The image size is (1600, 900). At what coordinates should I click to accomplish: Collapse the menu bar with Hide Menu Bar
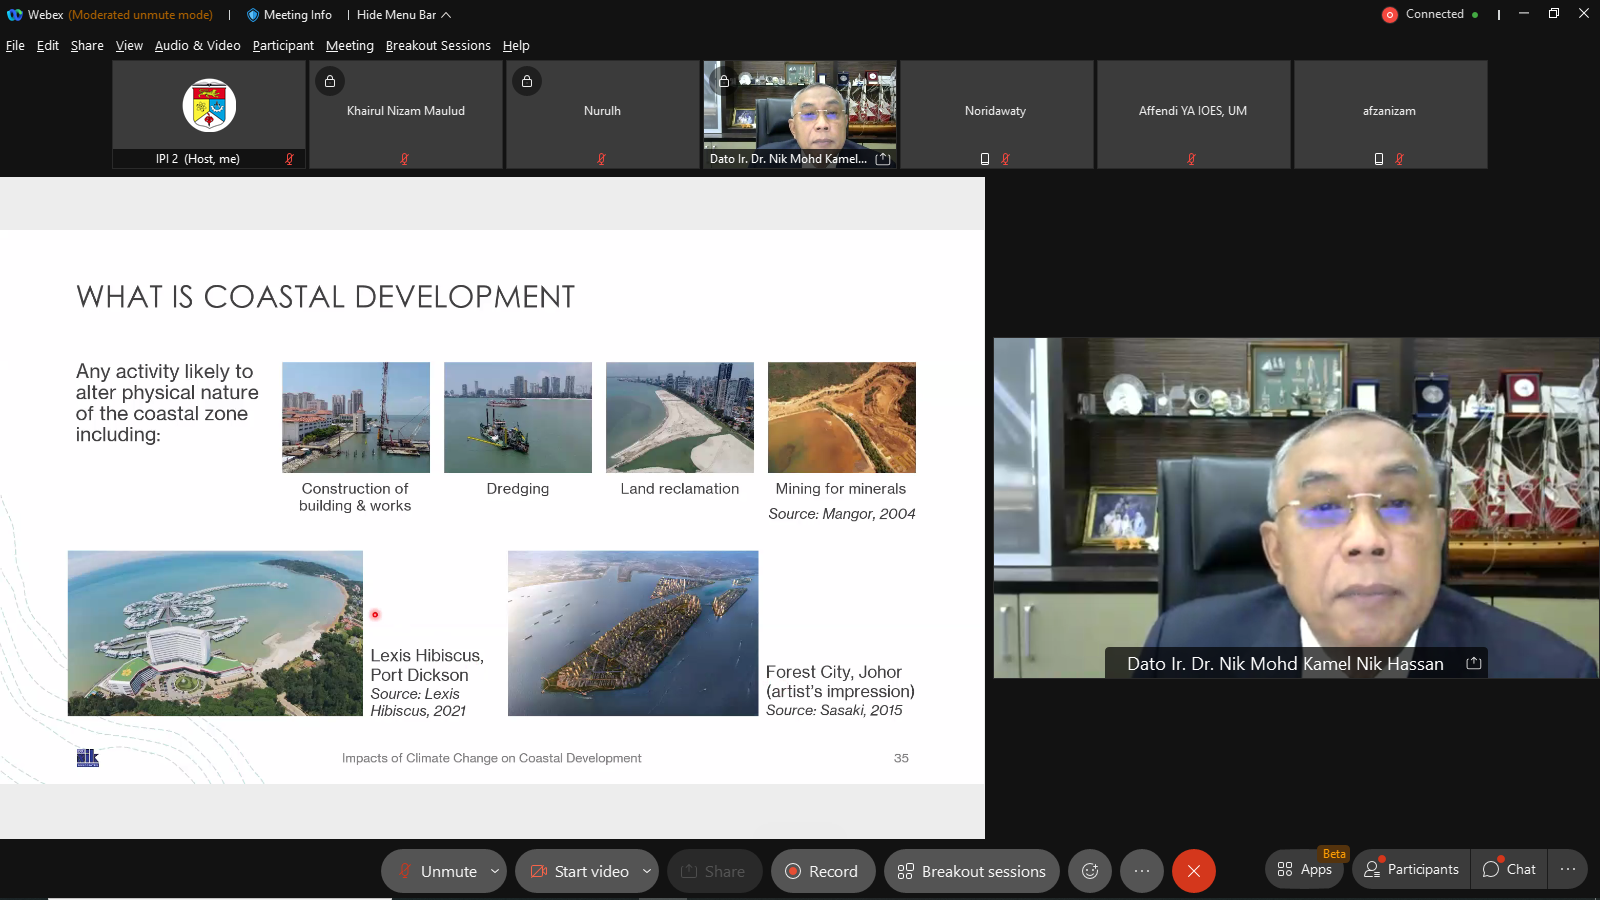pos(403,15)
